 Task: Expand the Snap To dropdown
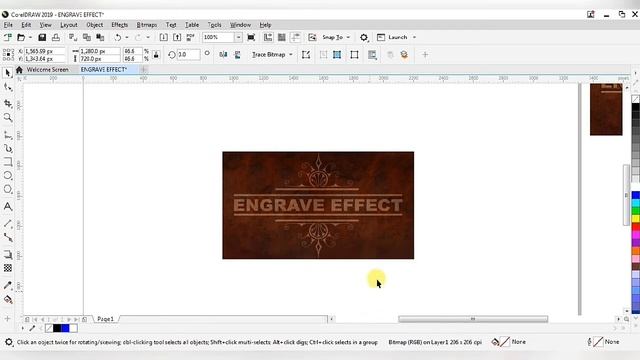(348, 37)
